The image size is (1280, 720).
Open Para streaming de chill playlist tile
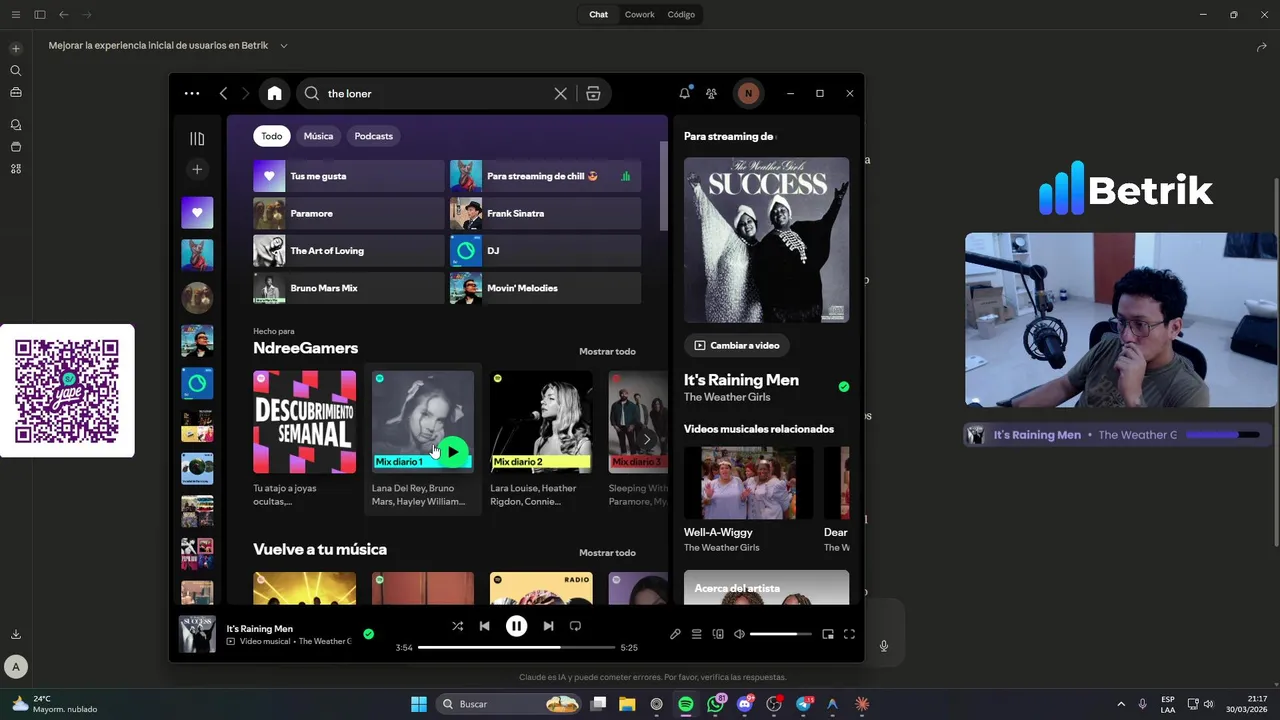point(545,176)
